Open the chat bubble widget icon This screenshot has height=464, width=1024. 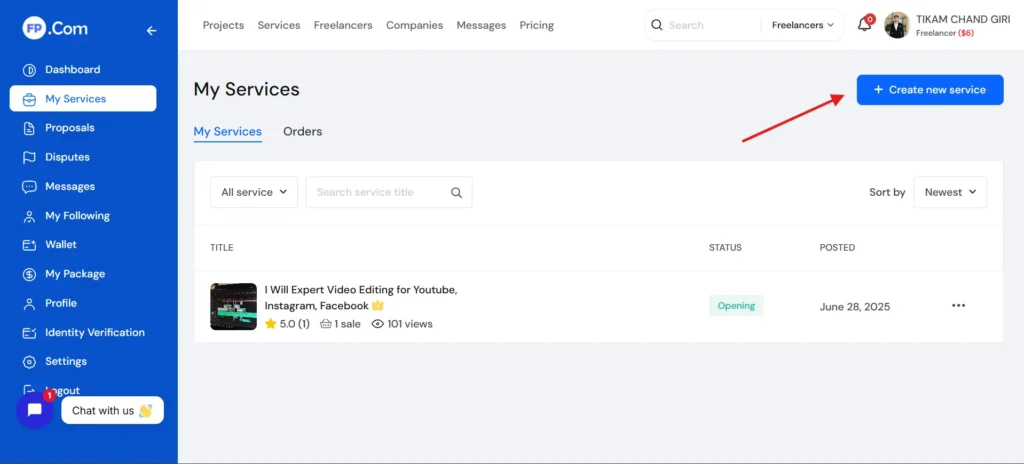pyautogui.click(x=35, y=410)
